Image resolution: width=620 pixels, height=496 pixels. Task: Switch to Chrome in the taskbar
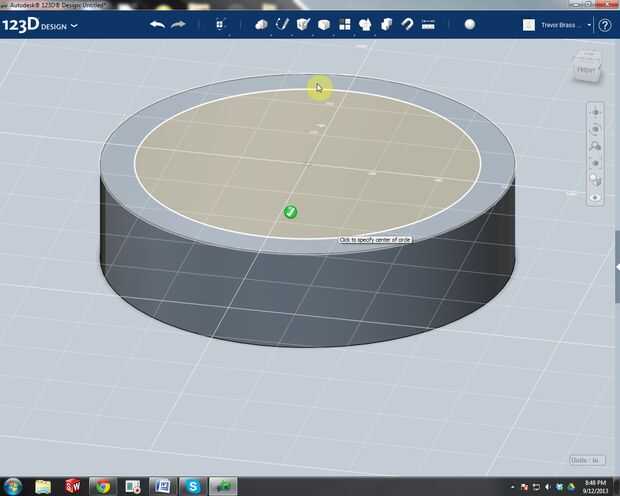tap(103, 487)
